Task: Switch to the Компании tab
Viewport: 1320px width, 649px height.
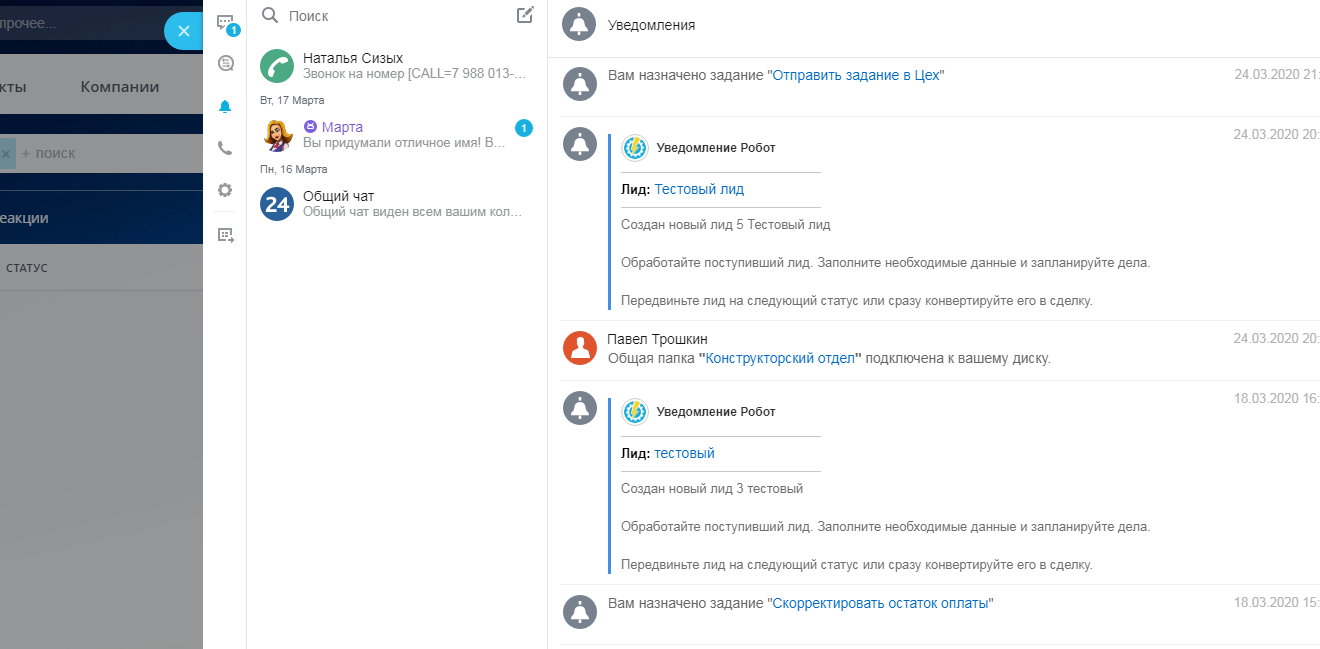Action: coord(120,86)
